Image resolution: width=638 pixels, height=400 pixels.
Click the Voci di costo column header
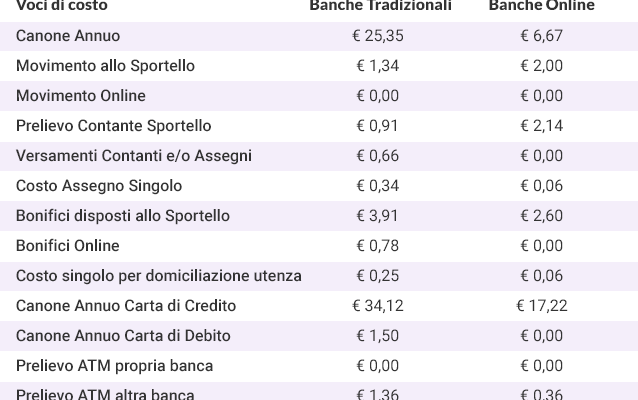click(x=62, y=5)
